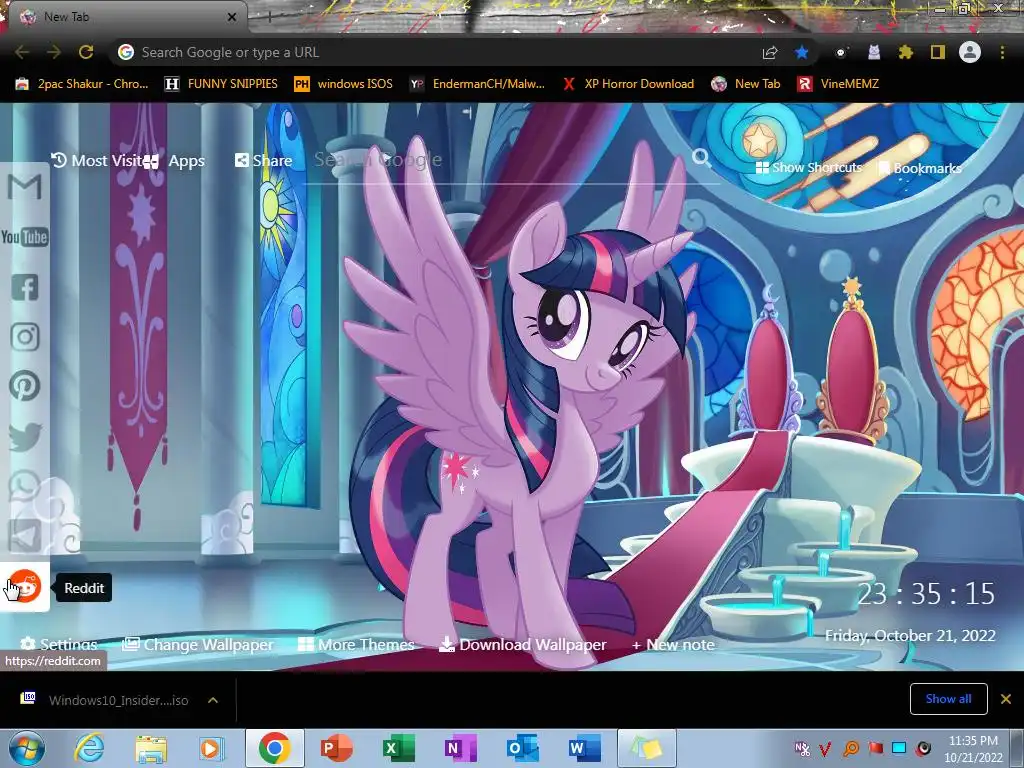Launch OneNote from taskbar
This screenshot has width=1024, height=768.
[460, 748]
